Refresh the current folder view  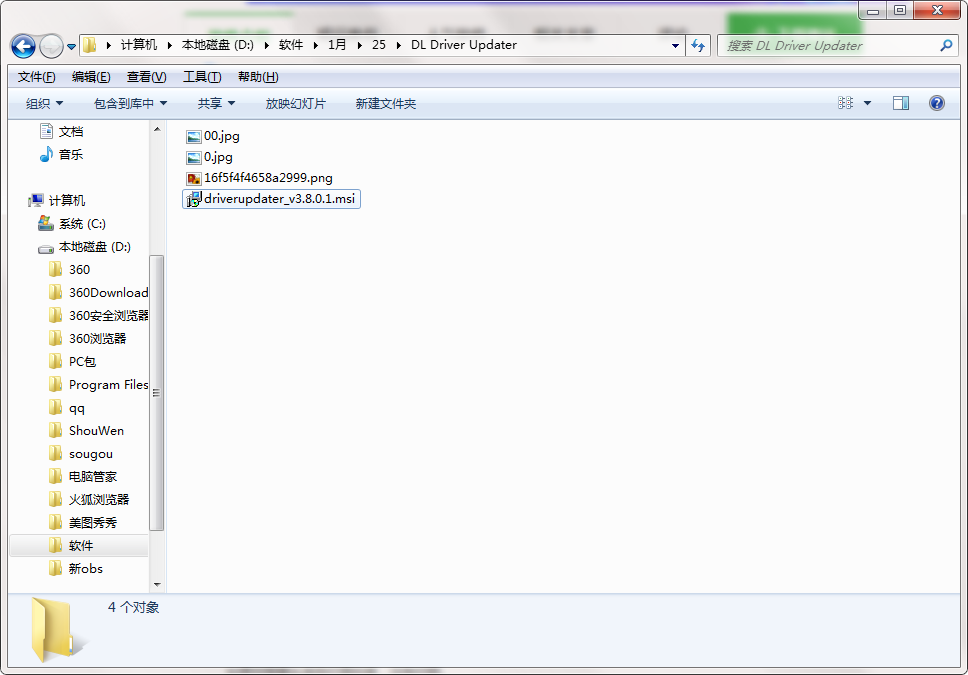coord(698,45)
